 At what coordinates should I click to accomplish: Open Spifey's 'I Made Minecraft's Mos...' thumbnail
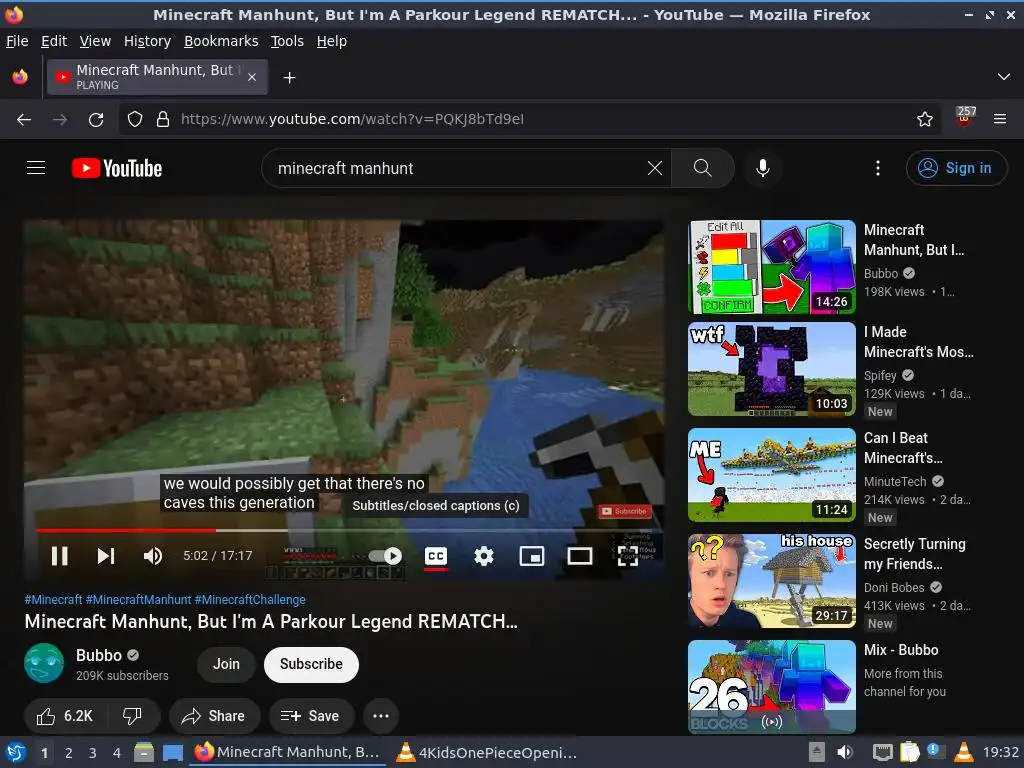pyautogui.click(x=772, y=369)
